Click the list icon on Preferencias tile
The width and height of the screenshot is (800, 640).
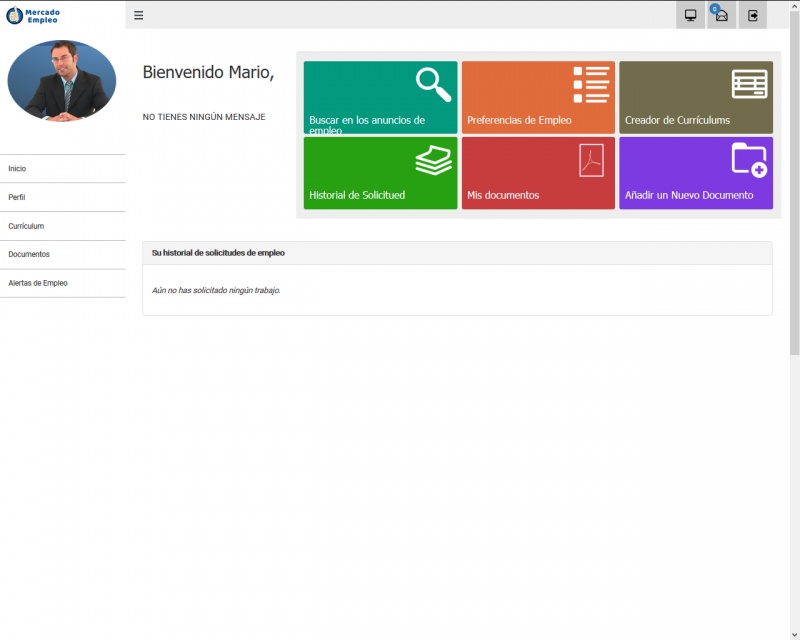[591, 84]
